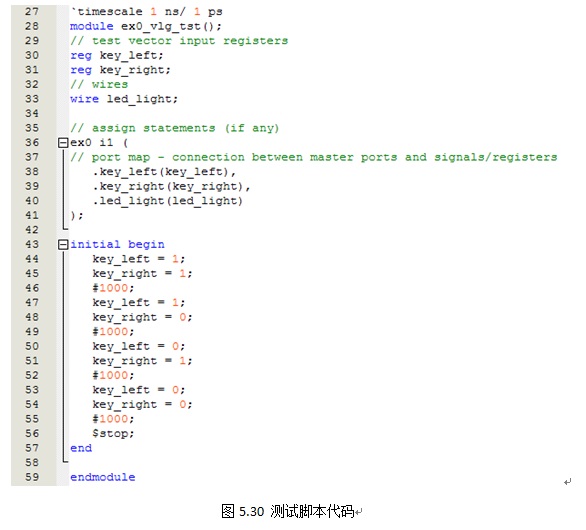This screenshot has height=530, width=586.
Task: Click the closing ');' on line 41
Action: tap(77, 216)
